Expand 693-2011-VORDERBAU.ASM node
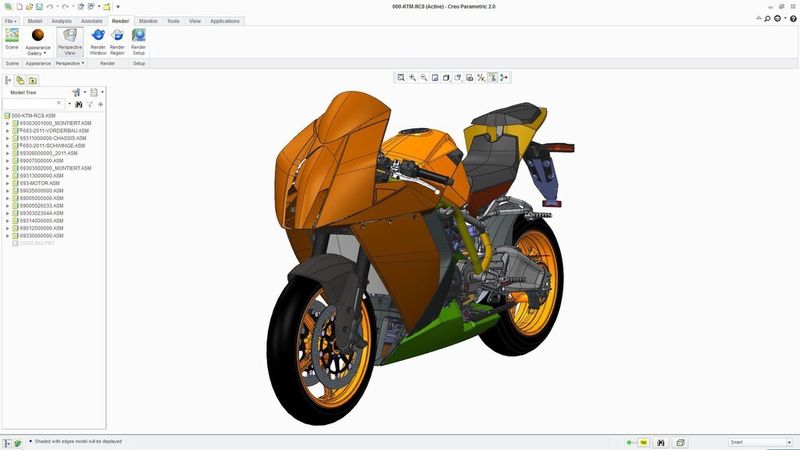This screenshot has width=800, height=450. point(8,131)
